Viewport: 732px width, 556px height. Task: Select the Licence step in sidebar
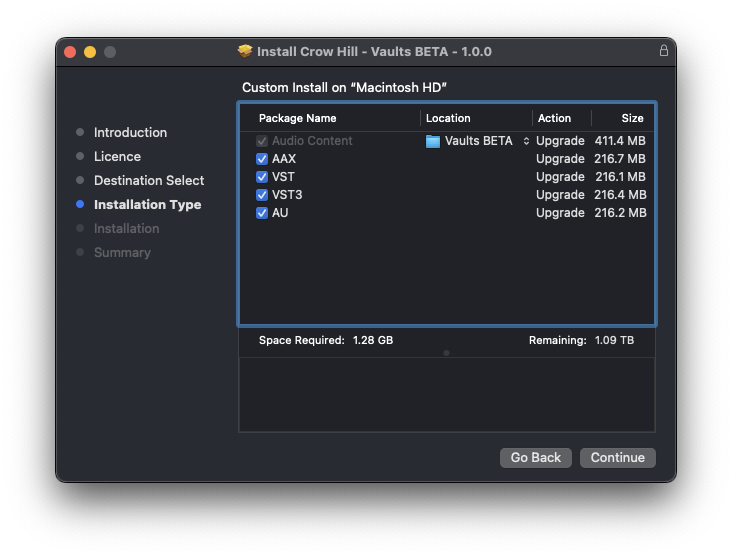click(x=117, y=156)
